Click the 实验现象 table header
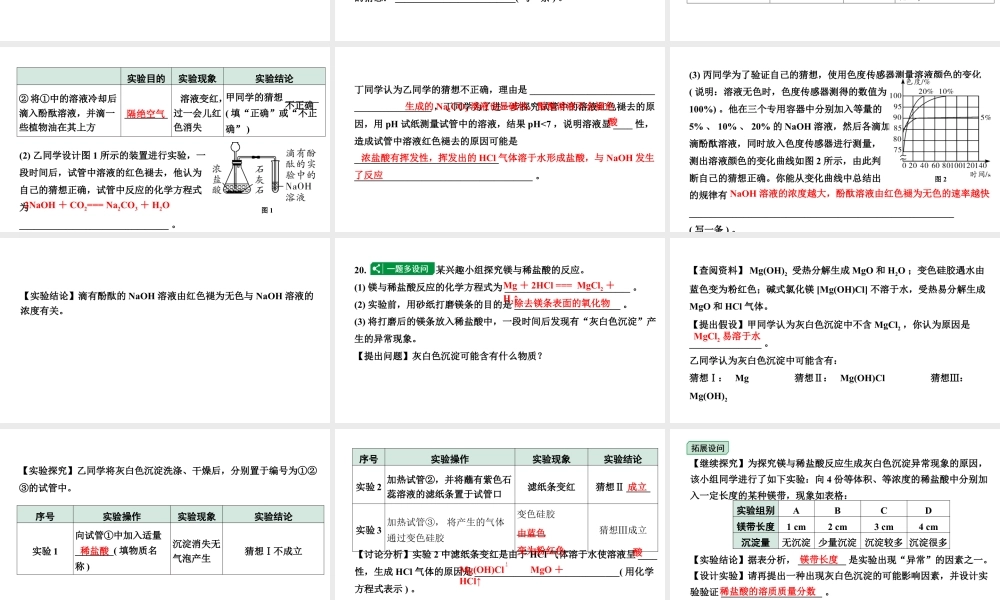This screenshot has width=1000, height=600. pos(554,458)
